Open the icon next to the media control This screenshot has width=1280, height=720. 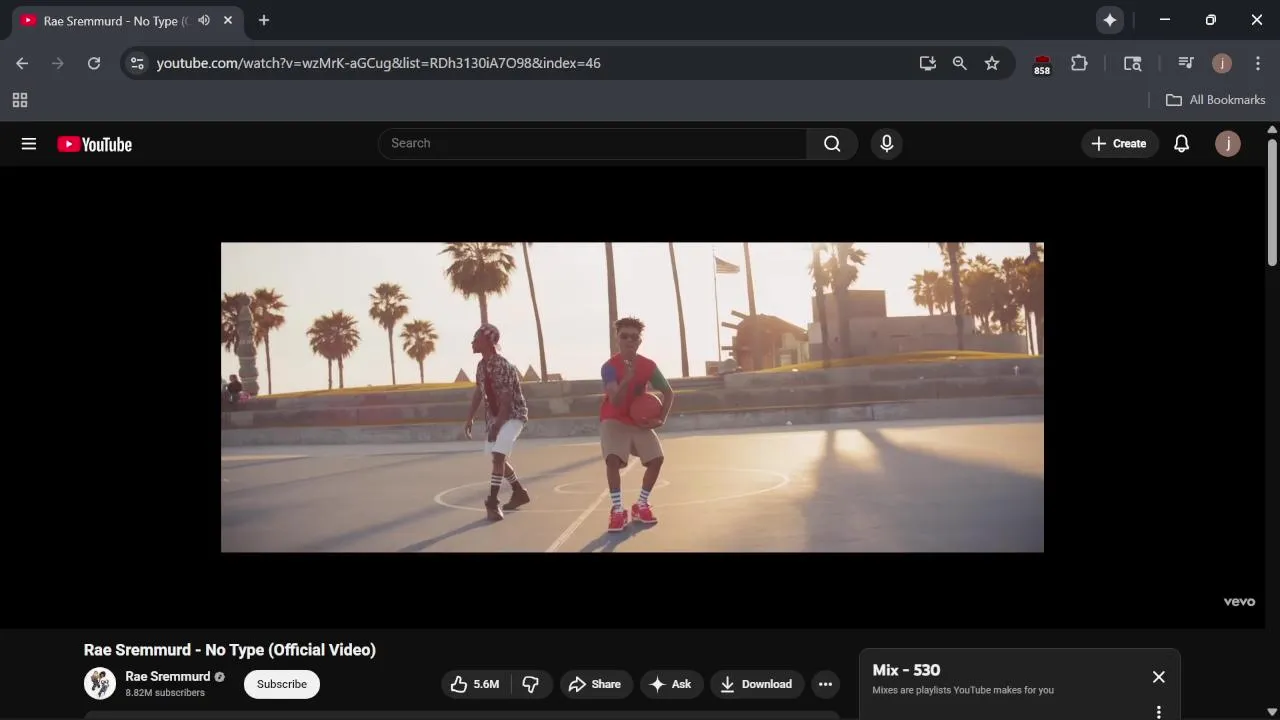tap(1132, 63)
